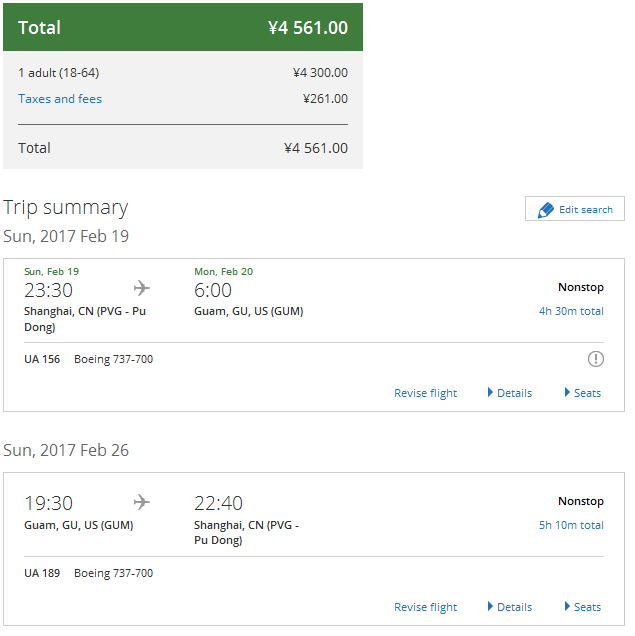Click the UA 156 flight number
The width and height of the screenshot is (635, 636).
pyautogui.click(x=40, y=359)
